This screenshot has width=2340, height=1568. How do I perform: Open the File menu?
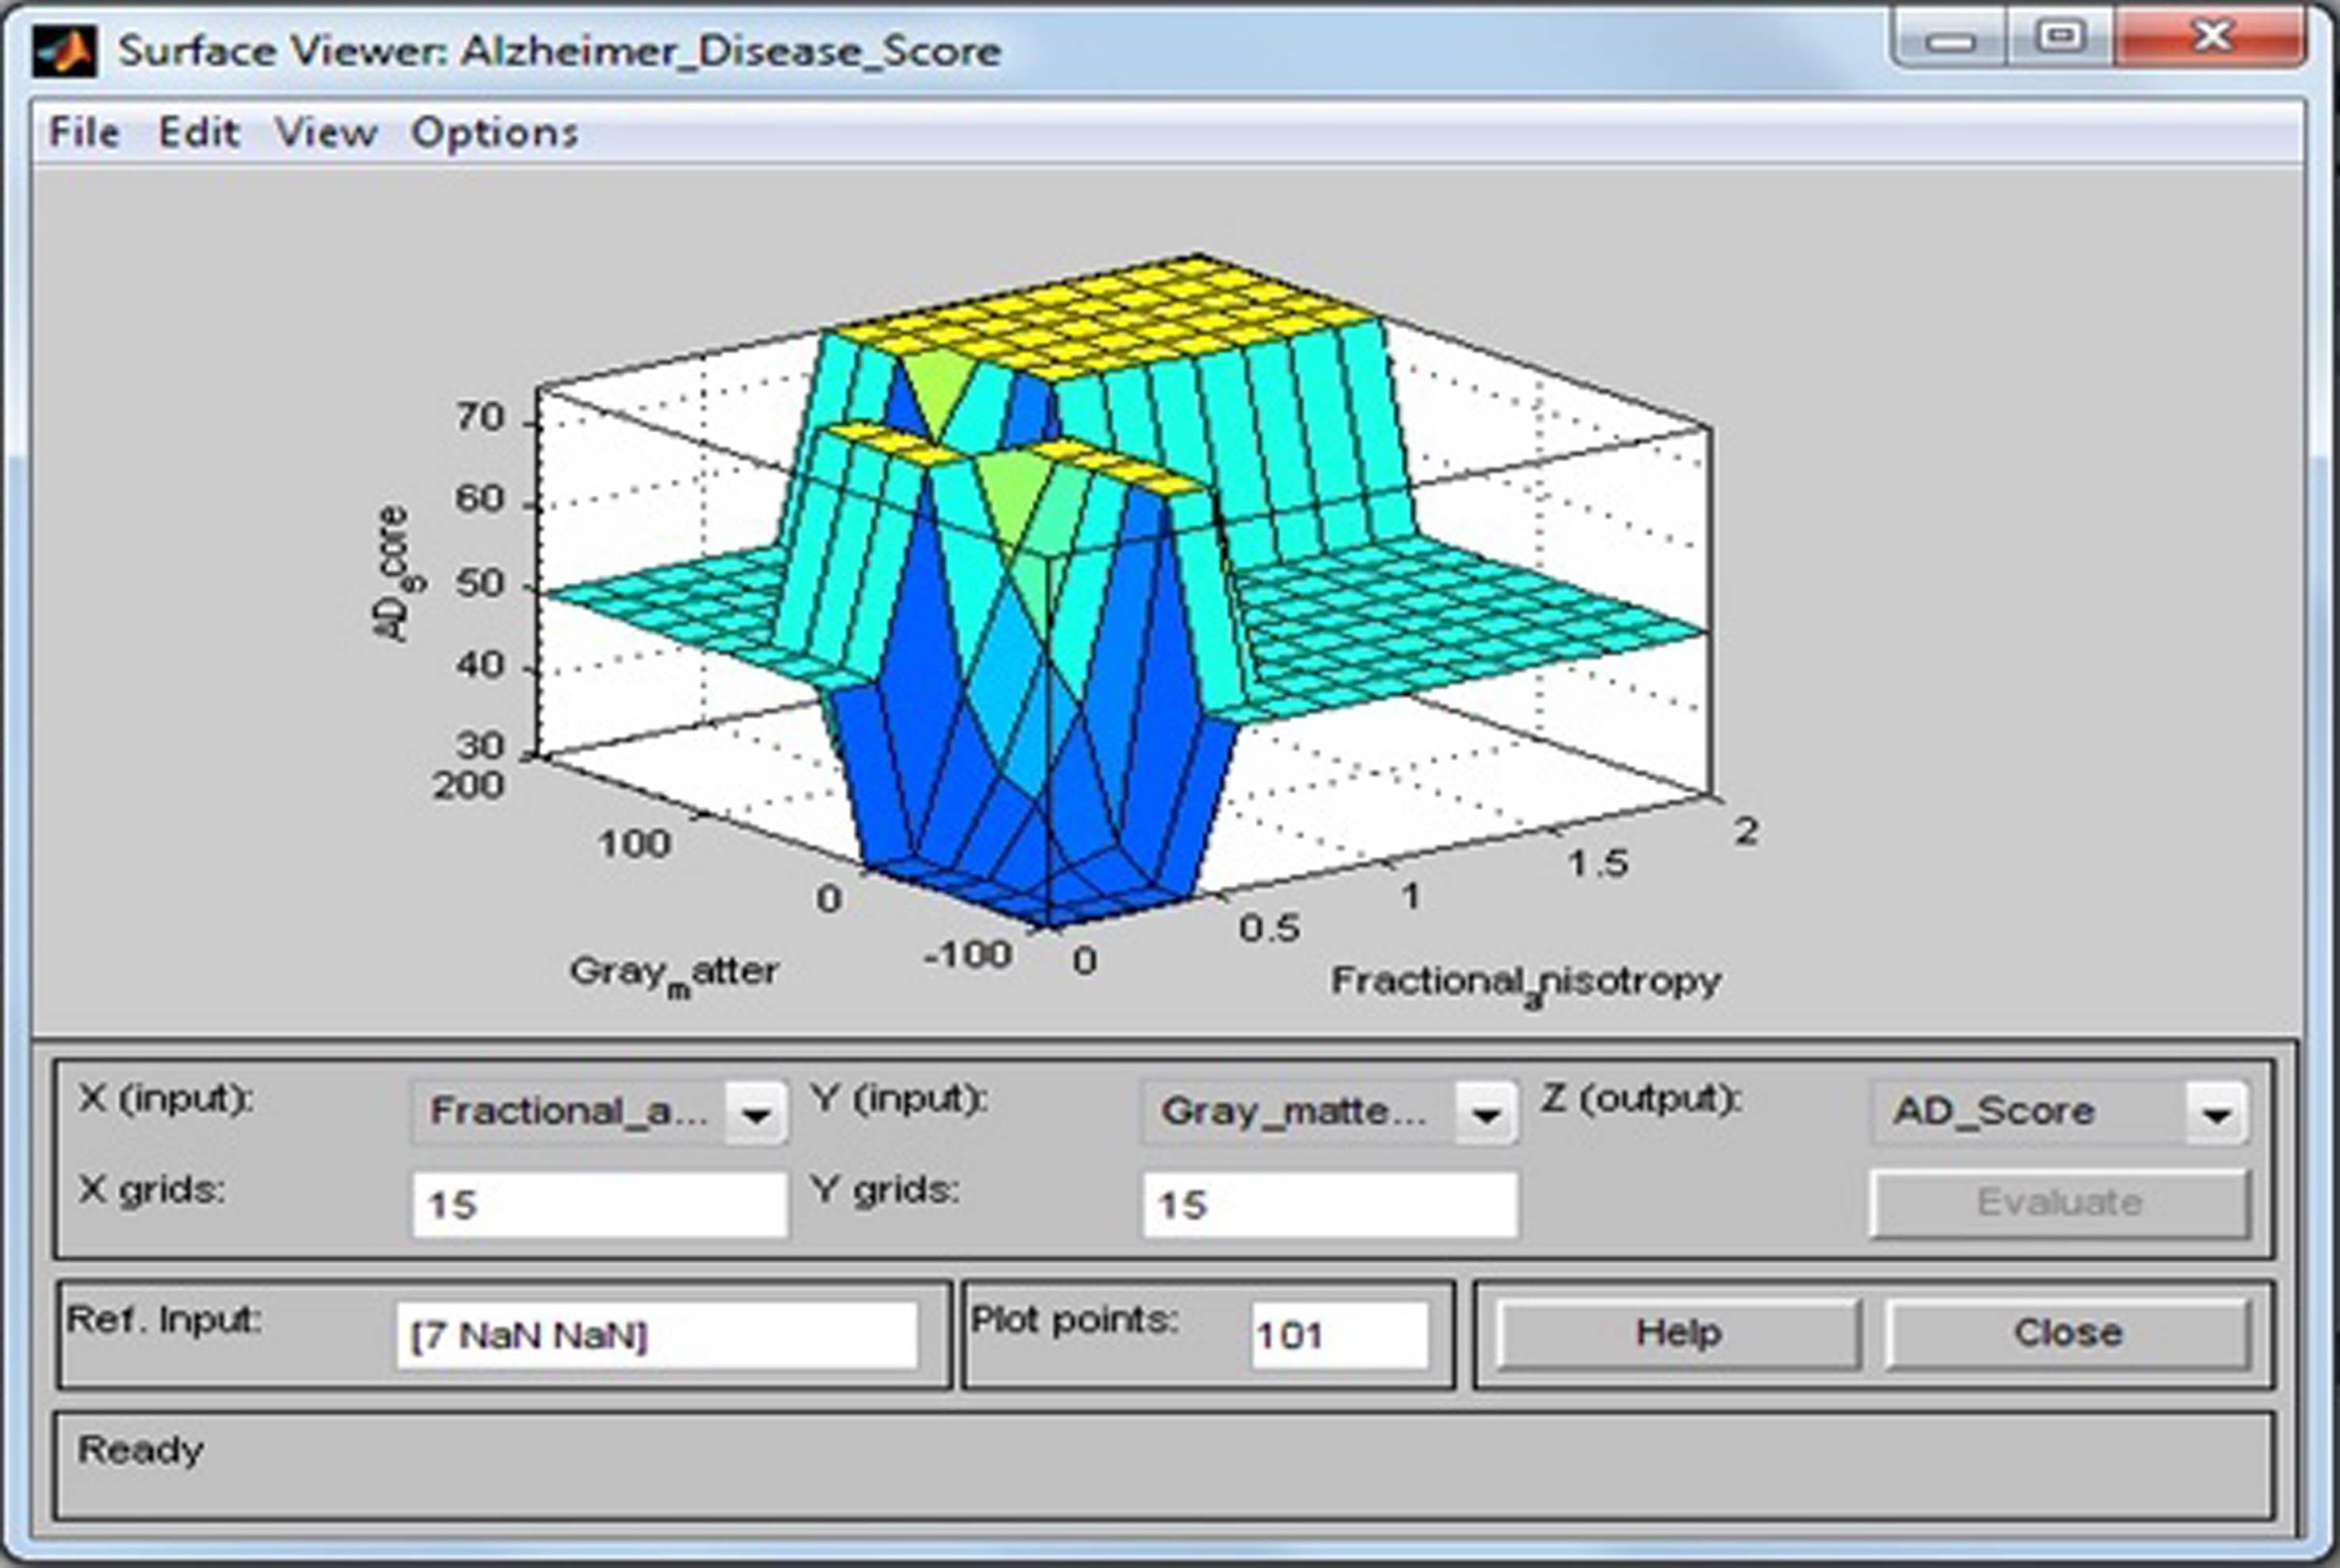84,132
